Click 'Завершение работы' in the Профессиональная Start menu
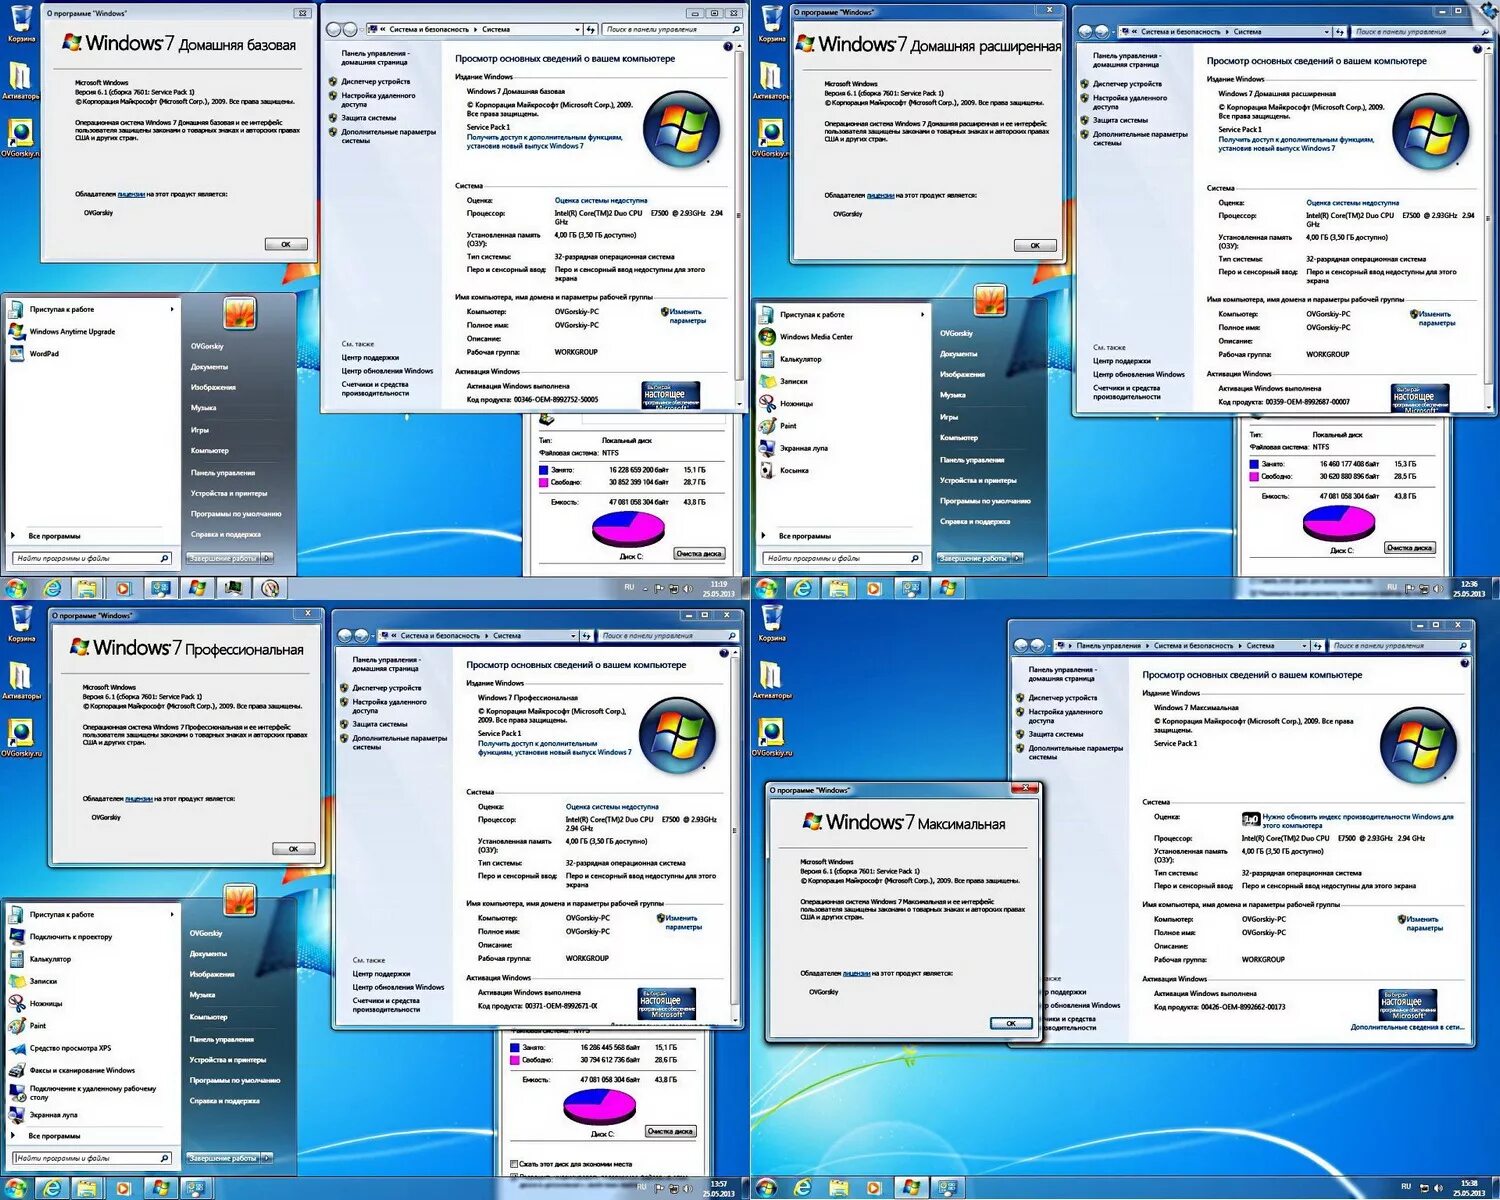The width and height of the screenshot is (1500, 1200). [x=222, y=1158]
